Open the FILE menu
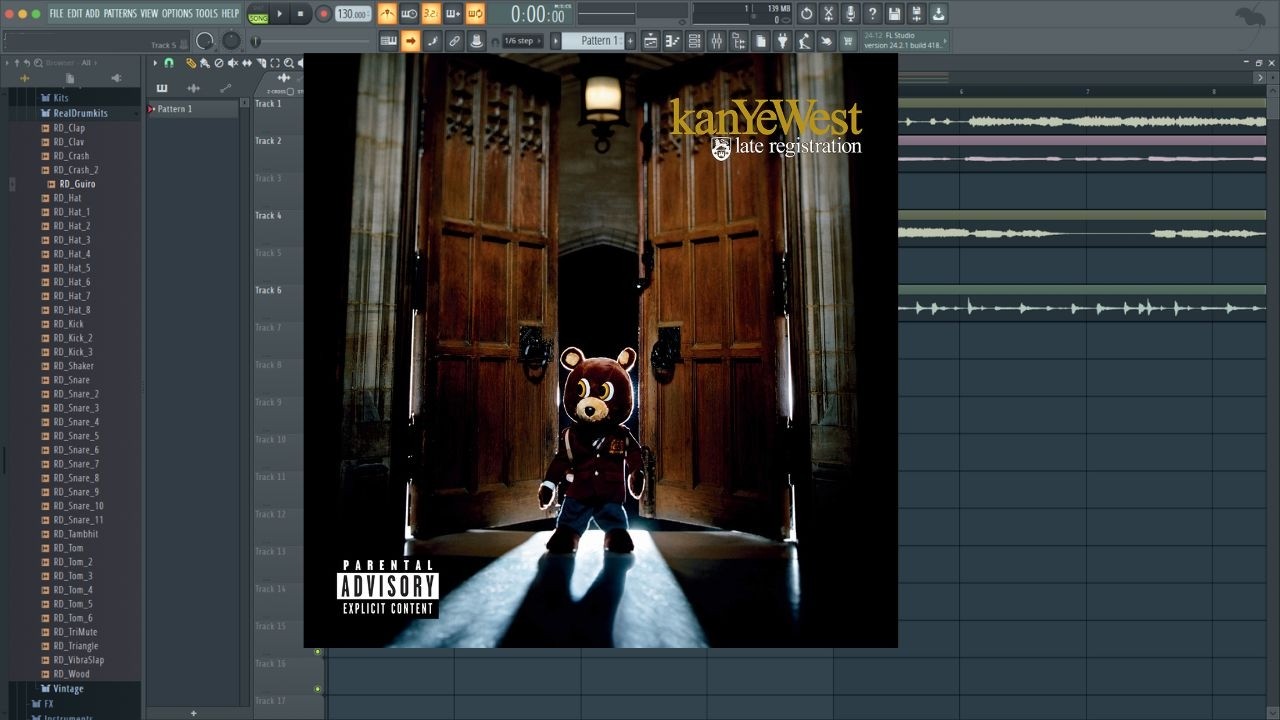Image resolution: width=1280 pixels, height=720 pixels. click(x=56, y=13)
